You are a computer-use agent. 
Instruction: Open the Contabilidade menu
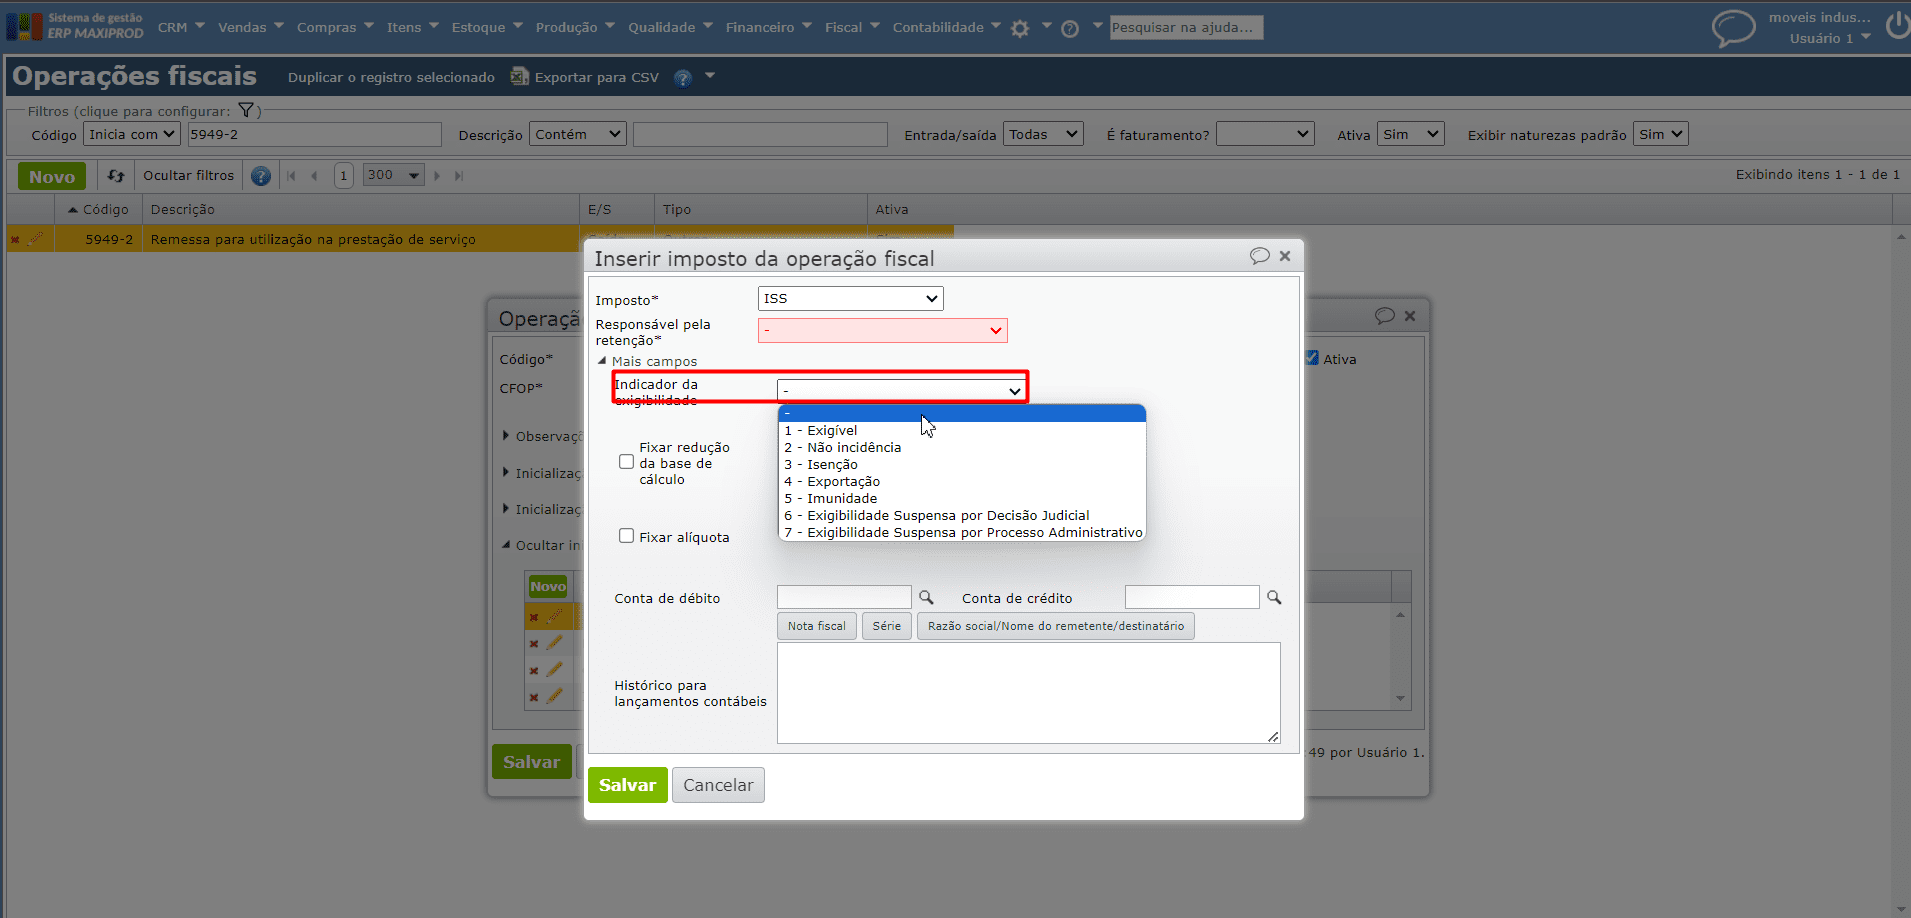click(x=946, y=27)
